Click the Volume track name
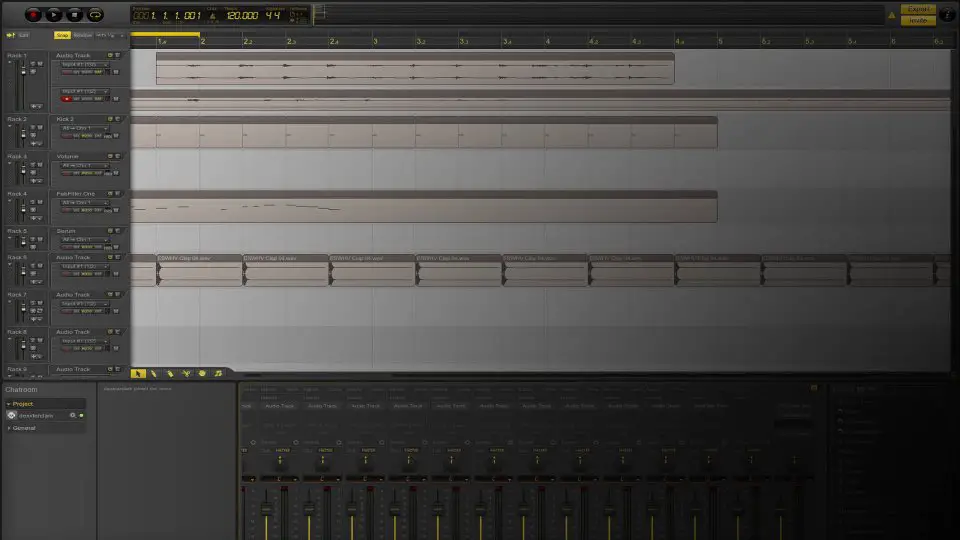 coord(67,156)
